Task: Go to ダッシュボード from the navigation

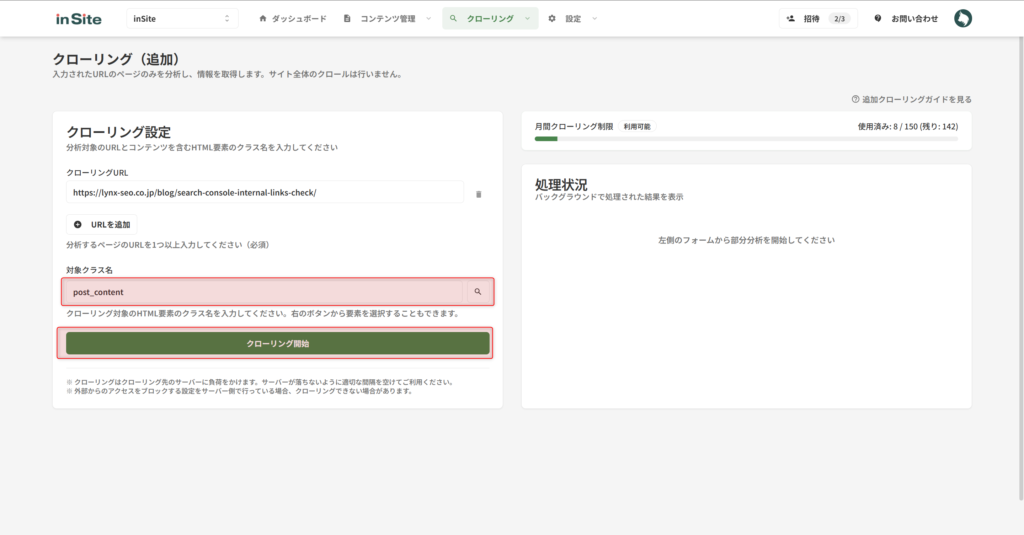Action: click(x=293, y=18)
